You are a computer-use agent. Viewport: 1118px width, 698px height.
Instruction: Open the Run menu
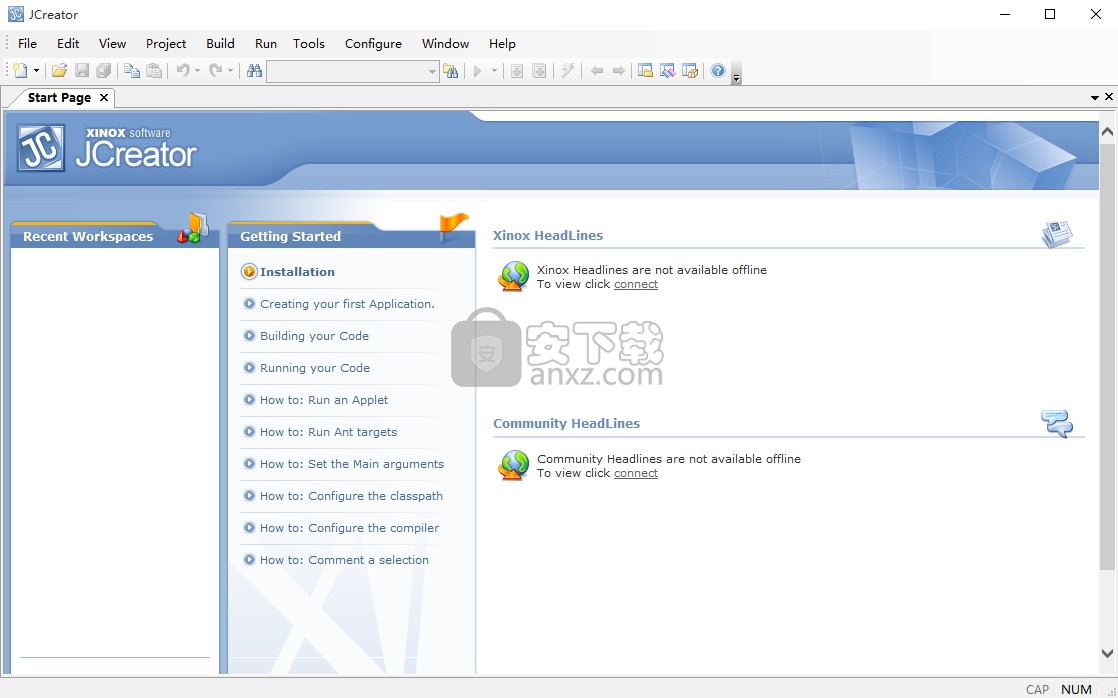pyautogui.click(x=266, y=43)
